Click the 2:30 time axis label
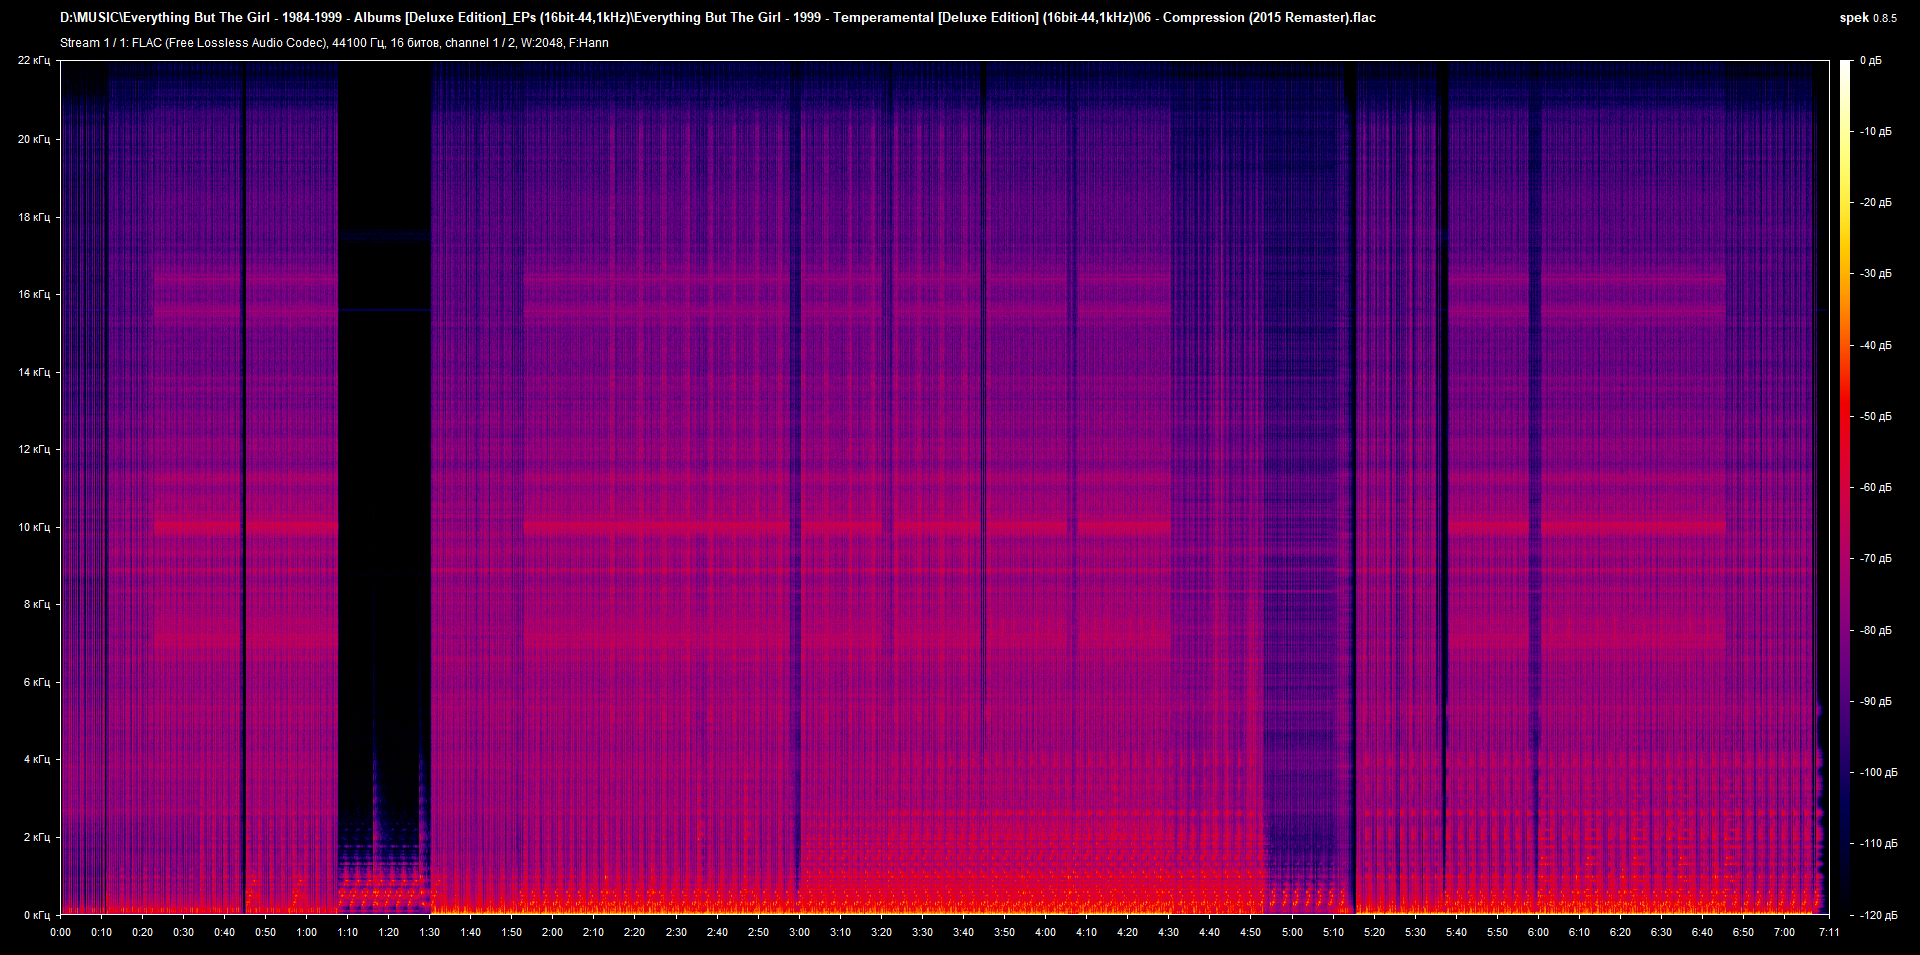Viewport: 1920px width, 955px height. (677, 932)
